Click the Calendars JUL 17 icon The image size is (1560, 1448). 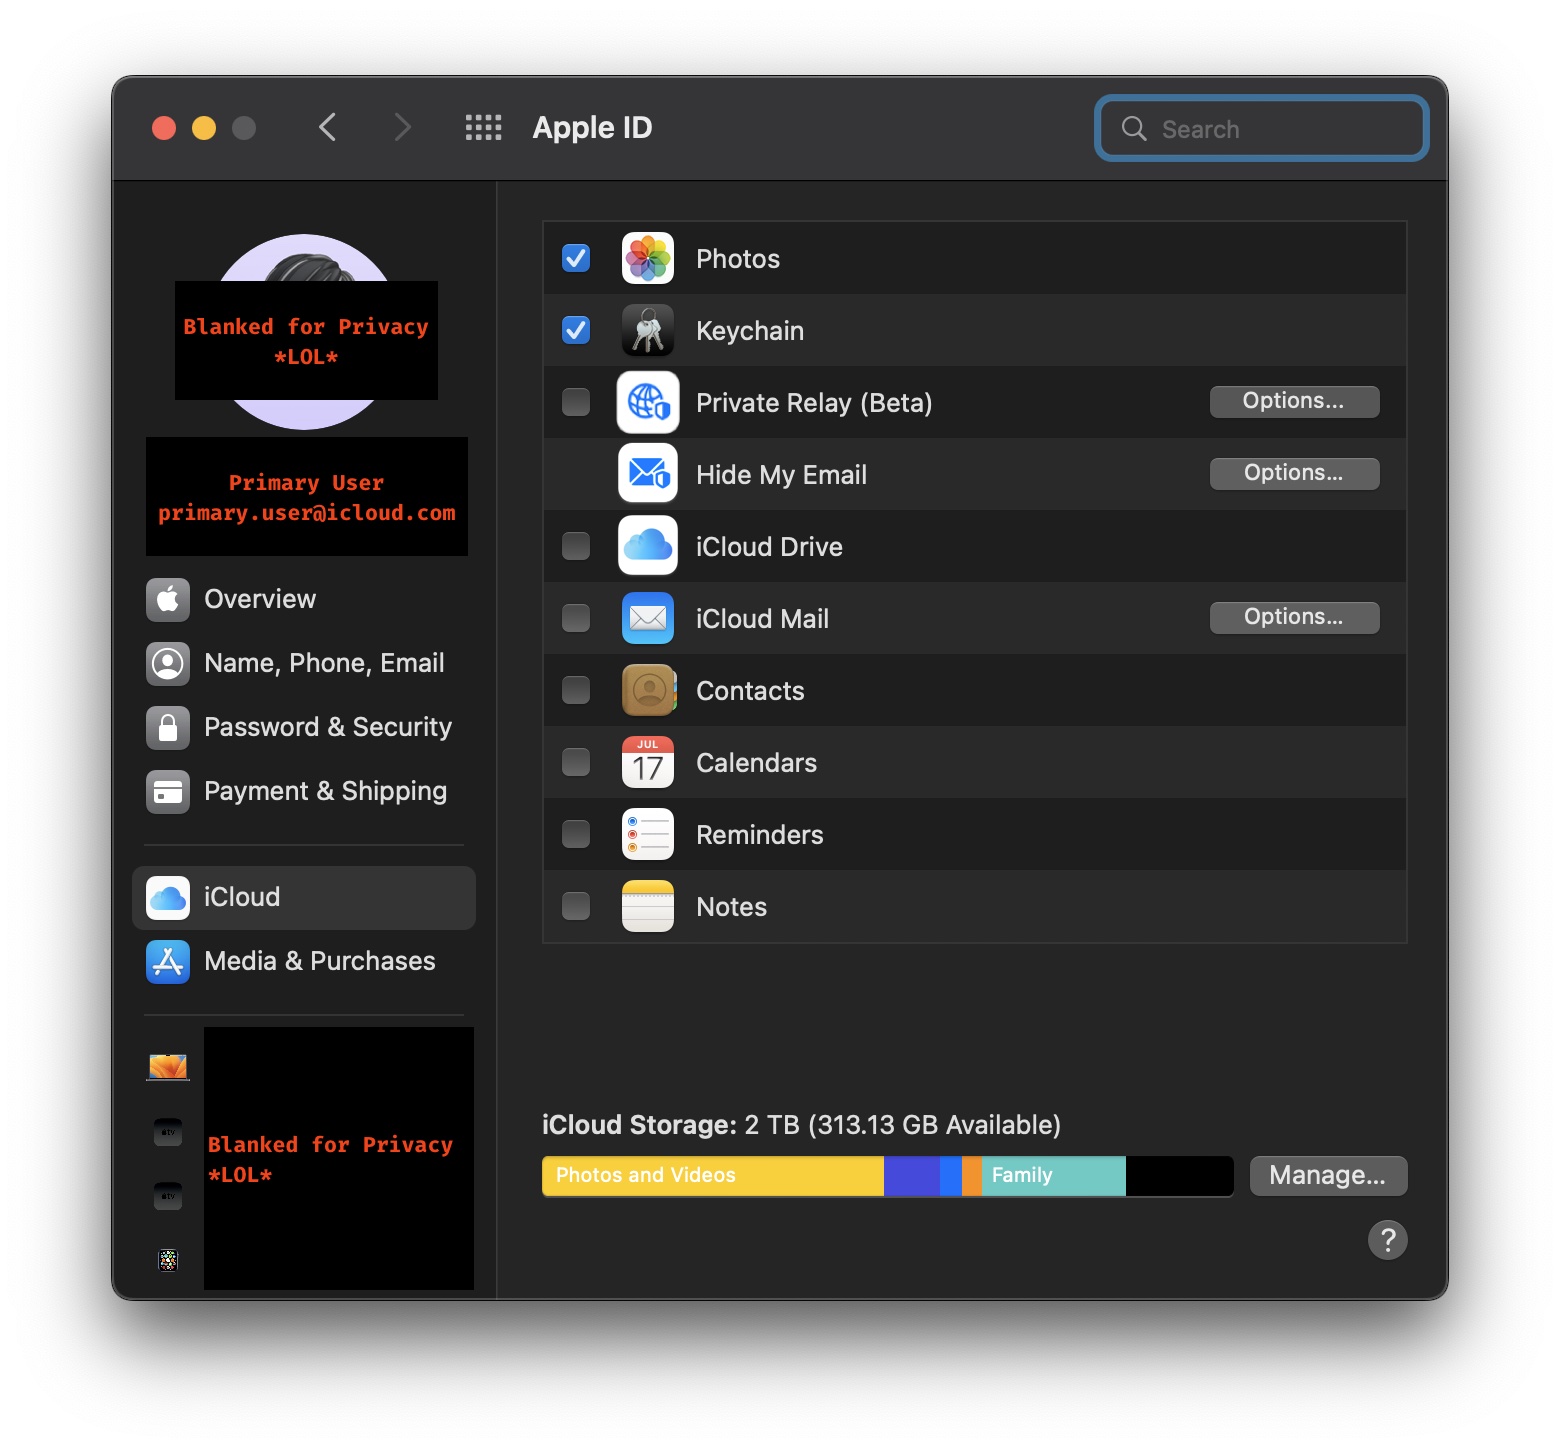pos(648,762)
